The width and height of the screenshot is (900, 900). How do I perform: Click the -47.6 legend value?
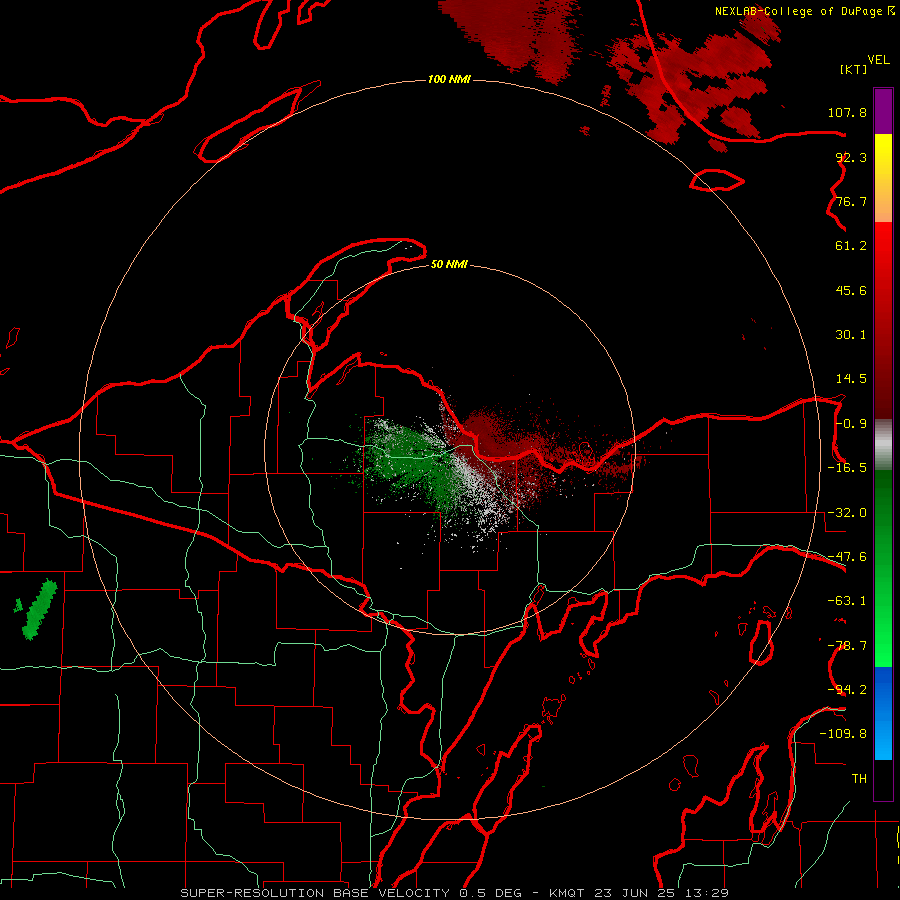tap(847, 557)
